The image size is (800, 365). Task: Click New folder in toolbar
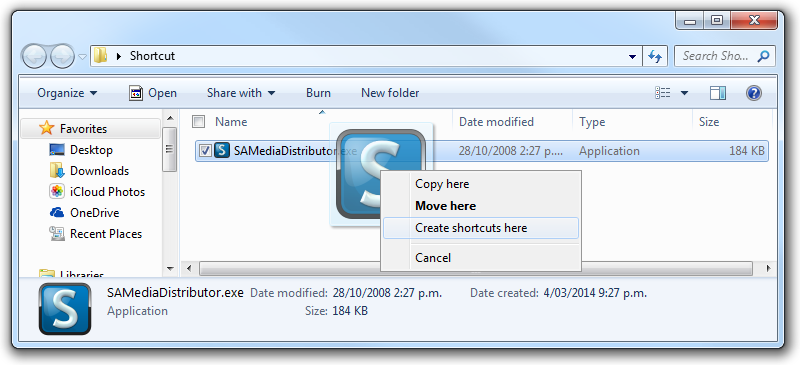coord(390,93)
